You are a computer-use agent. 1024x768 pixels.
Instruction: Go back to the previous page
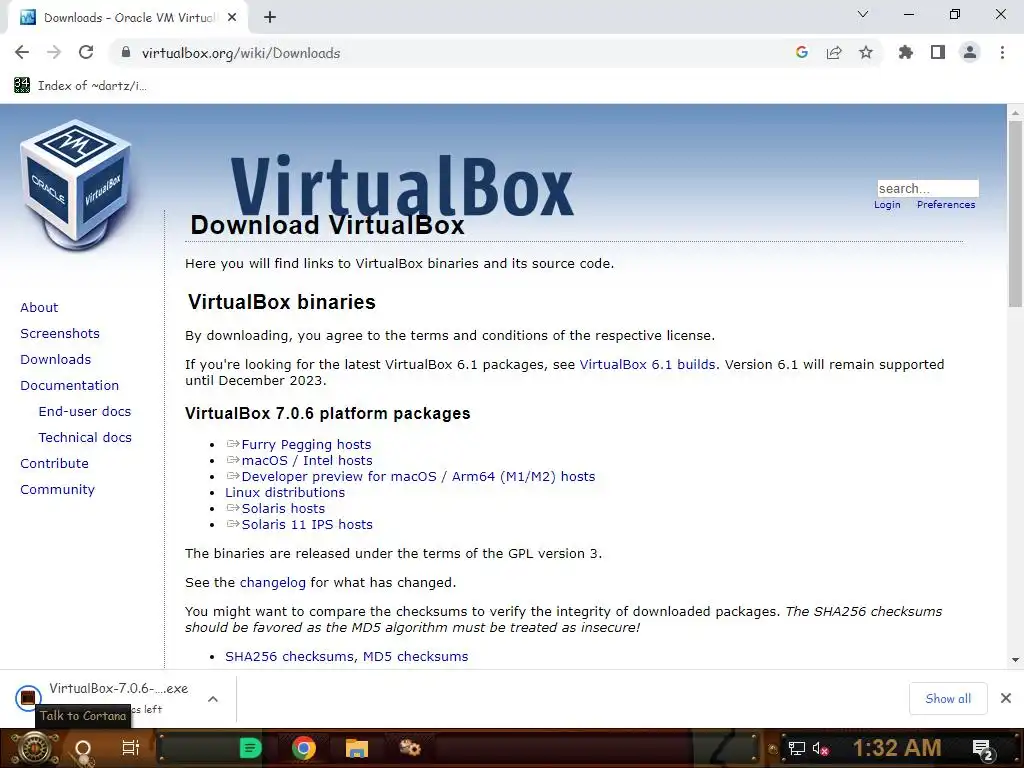pos(22,53)
